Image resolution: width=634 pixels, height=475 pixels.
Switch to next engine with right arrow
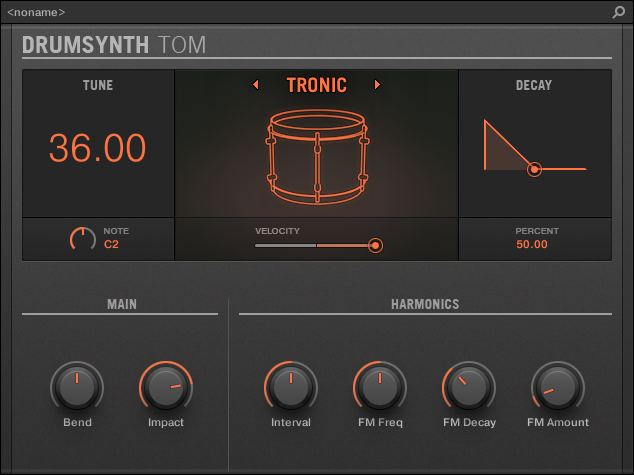377,85
